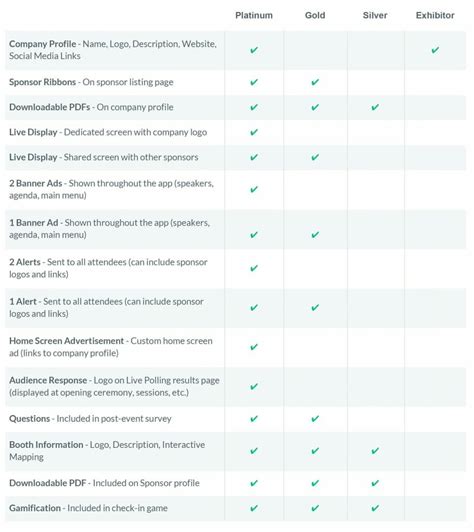
Task: Select the Gold column header
Action: tap(315, 15)
